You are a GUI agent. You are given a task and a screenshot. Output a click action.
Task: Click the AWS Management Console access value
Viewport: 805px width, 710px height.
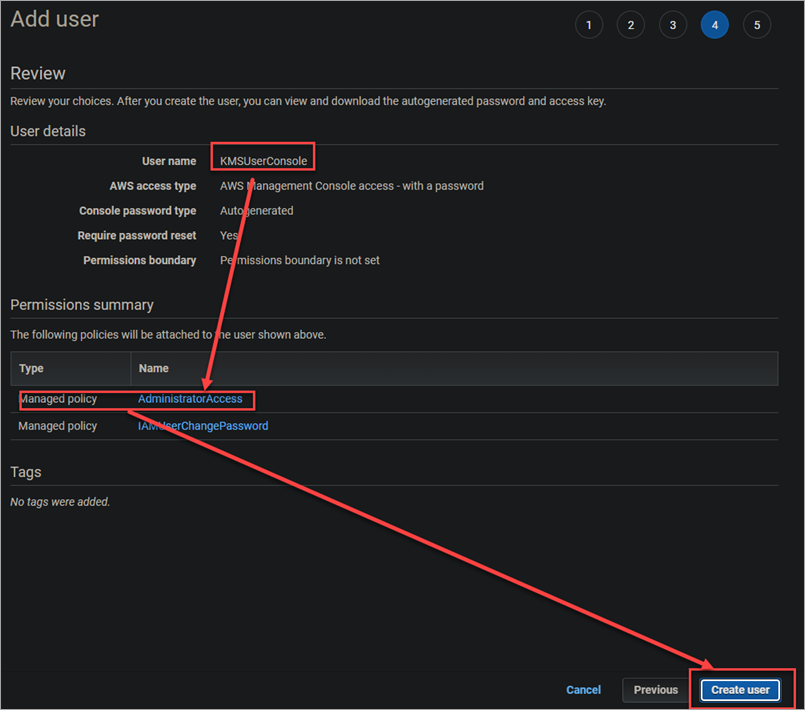pyautogui.click(x=352, y=186)
